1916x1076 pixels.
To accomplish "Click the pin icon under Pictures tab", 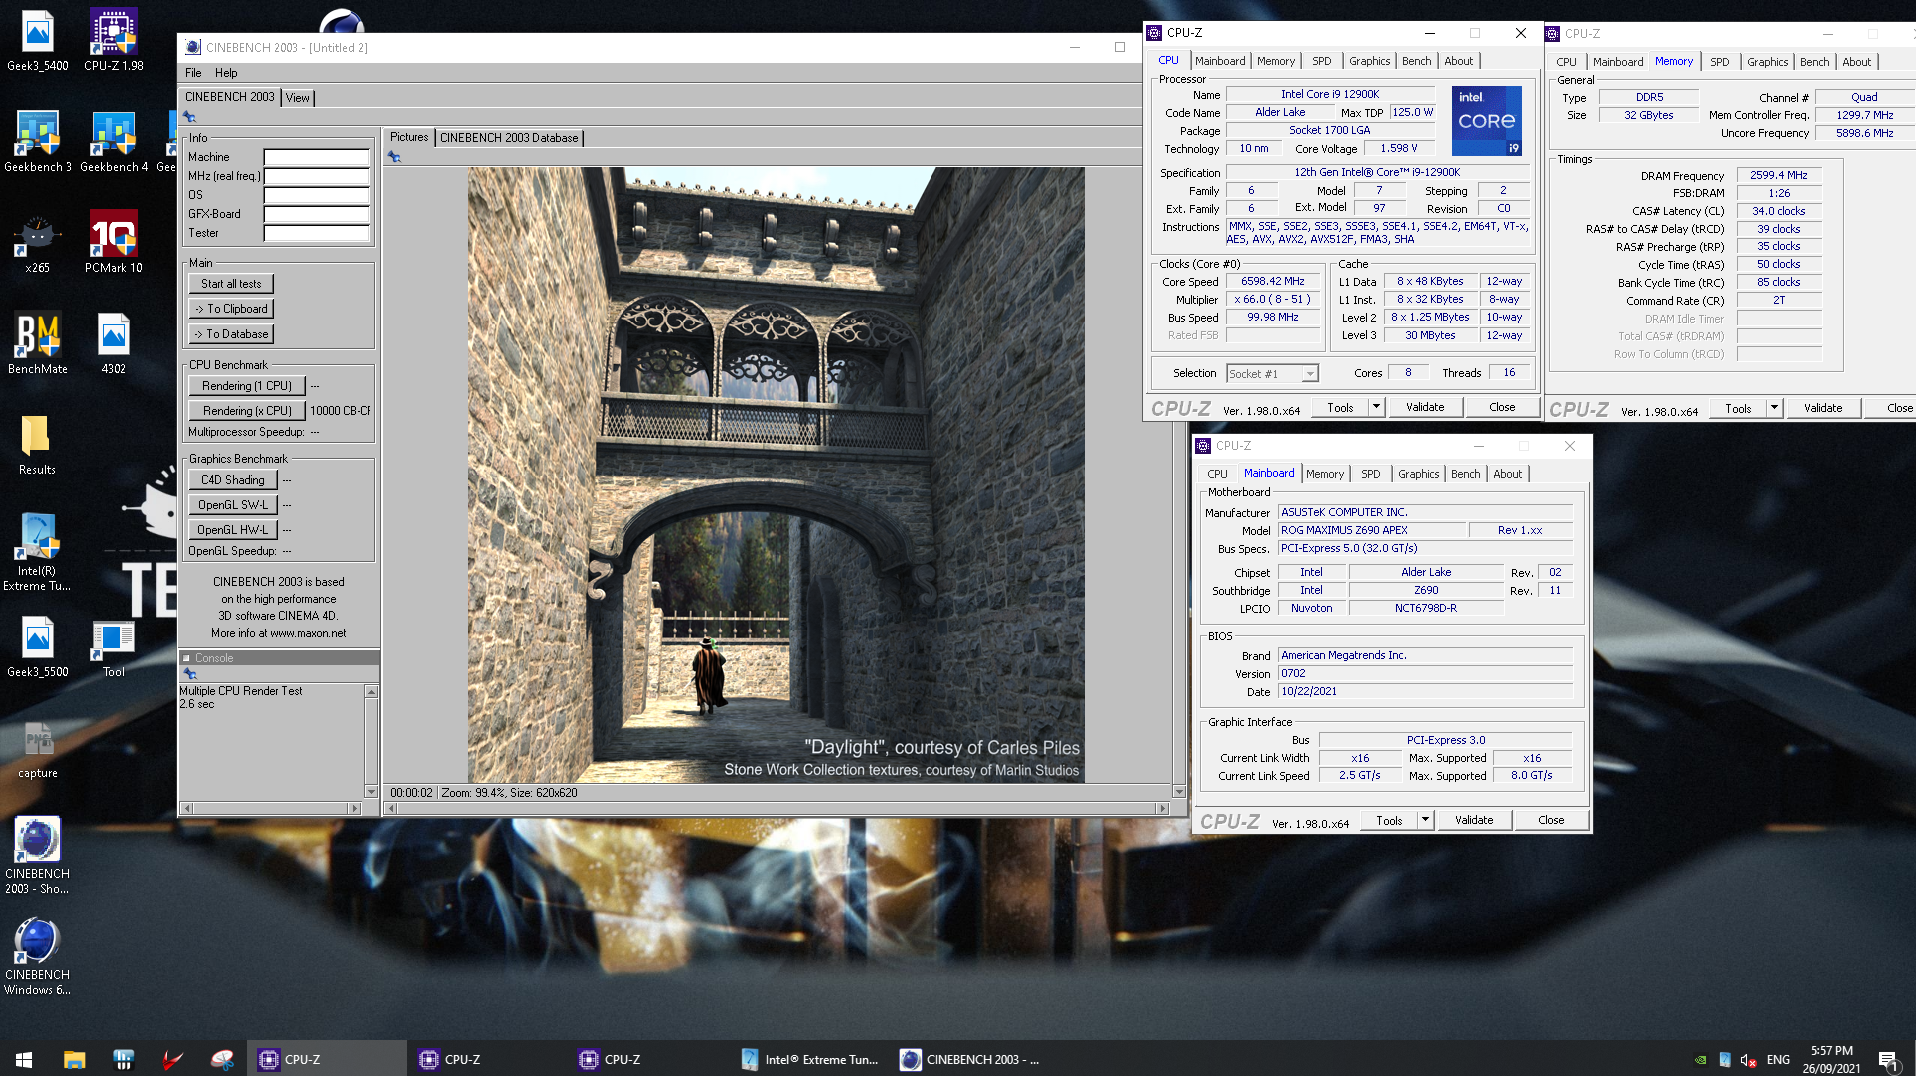I will tap(395, 157).
